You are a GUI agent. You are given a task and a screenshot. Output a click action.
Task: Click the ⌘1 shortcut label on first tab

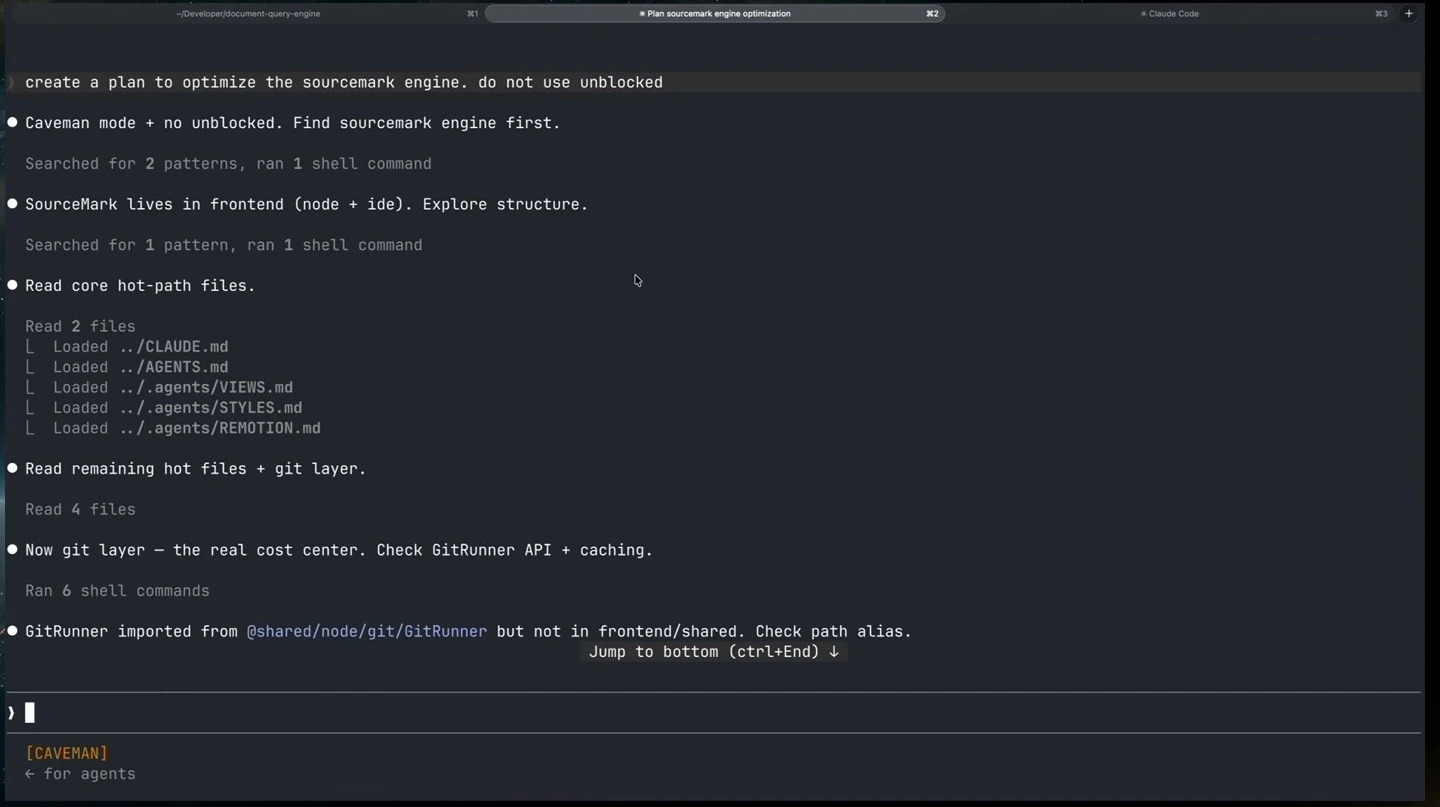click(x=472, y=14)
